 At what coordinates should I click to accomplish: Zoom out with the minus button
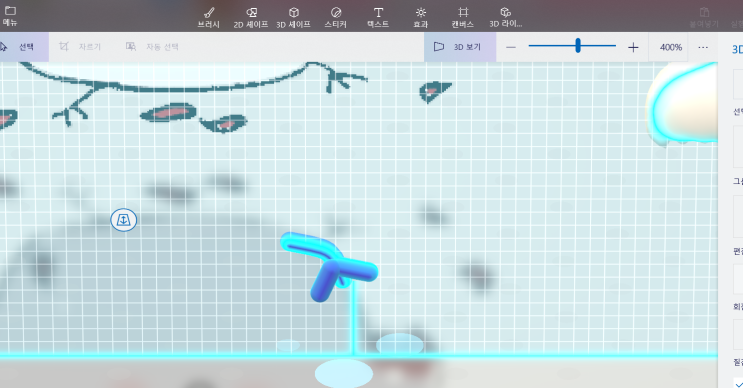coord(511,47)
